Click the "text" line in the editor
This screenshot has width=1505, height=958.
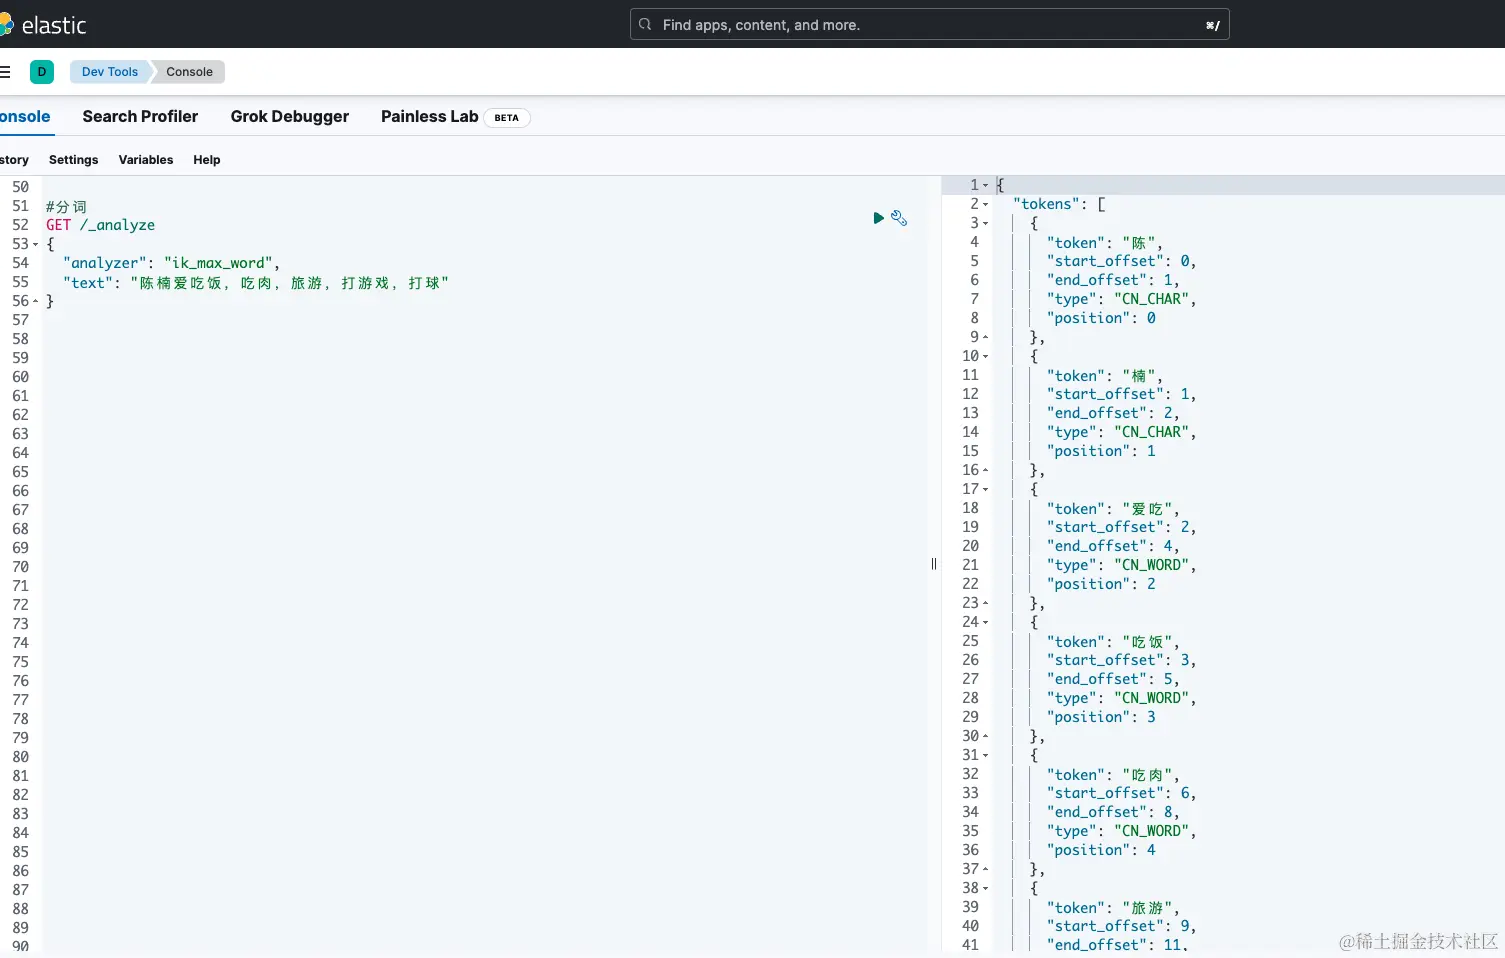(255, 283)
